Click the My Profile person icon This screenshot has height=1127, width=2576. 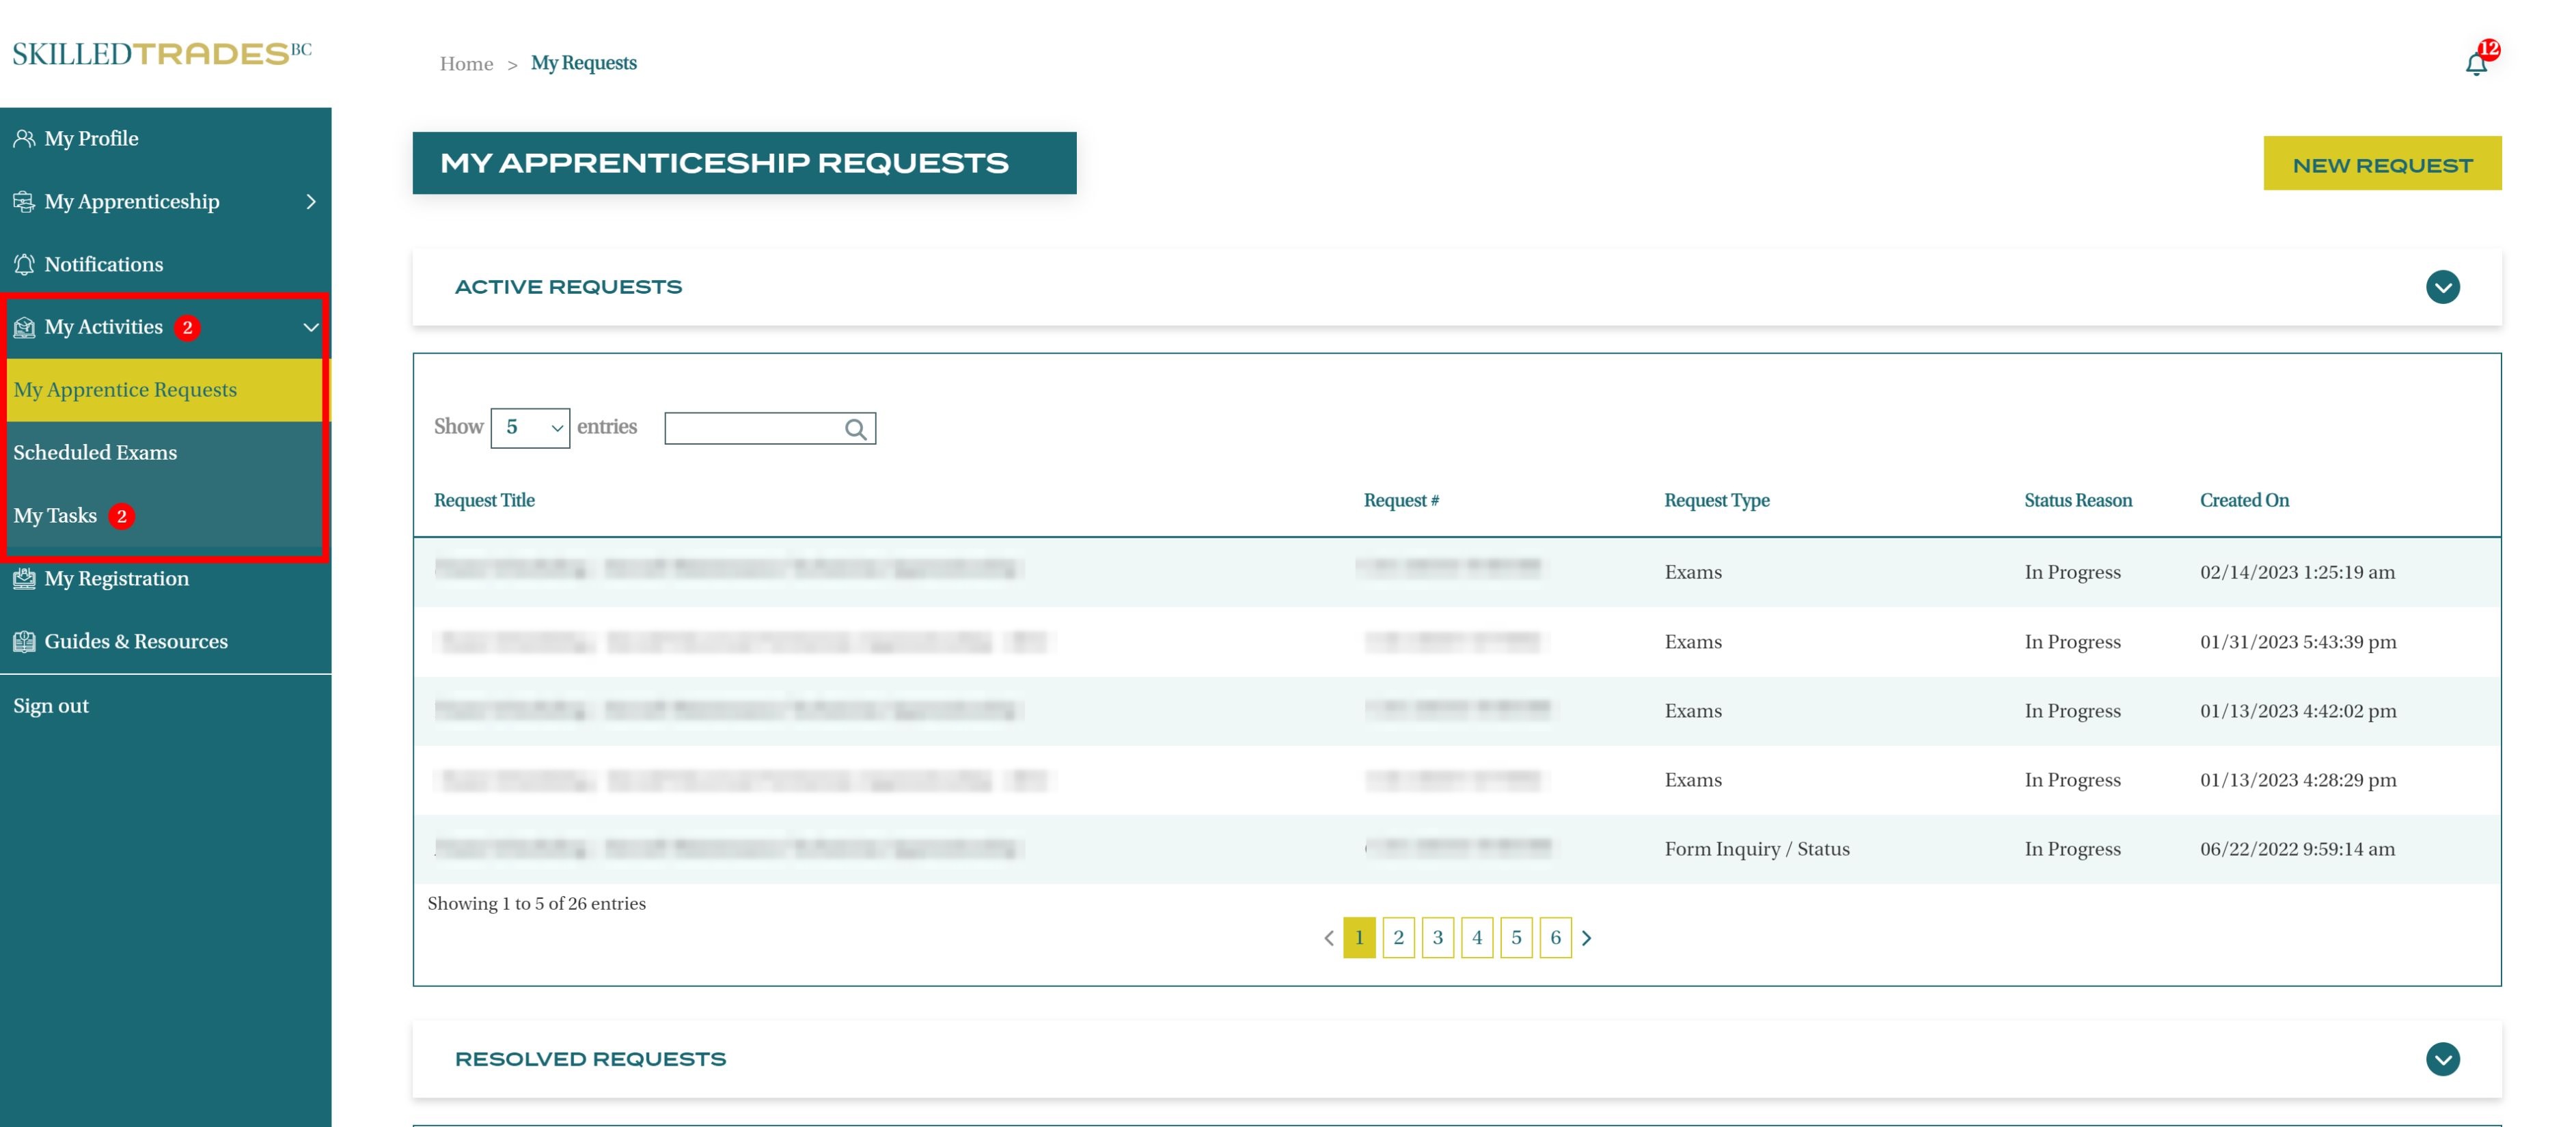[24, 138]
